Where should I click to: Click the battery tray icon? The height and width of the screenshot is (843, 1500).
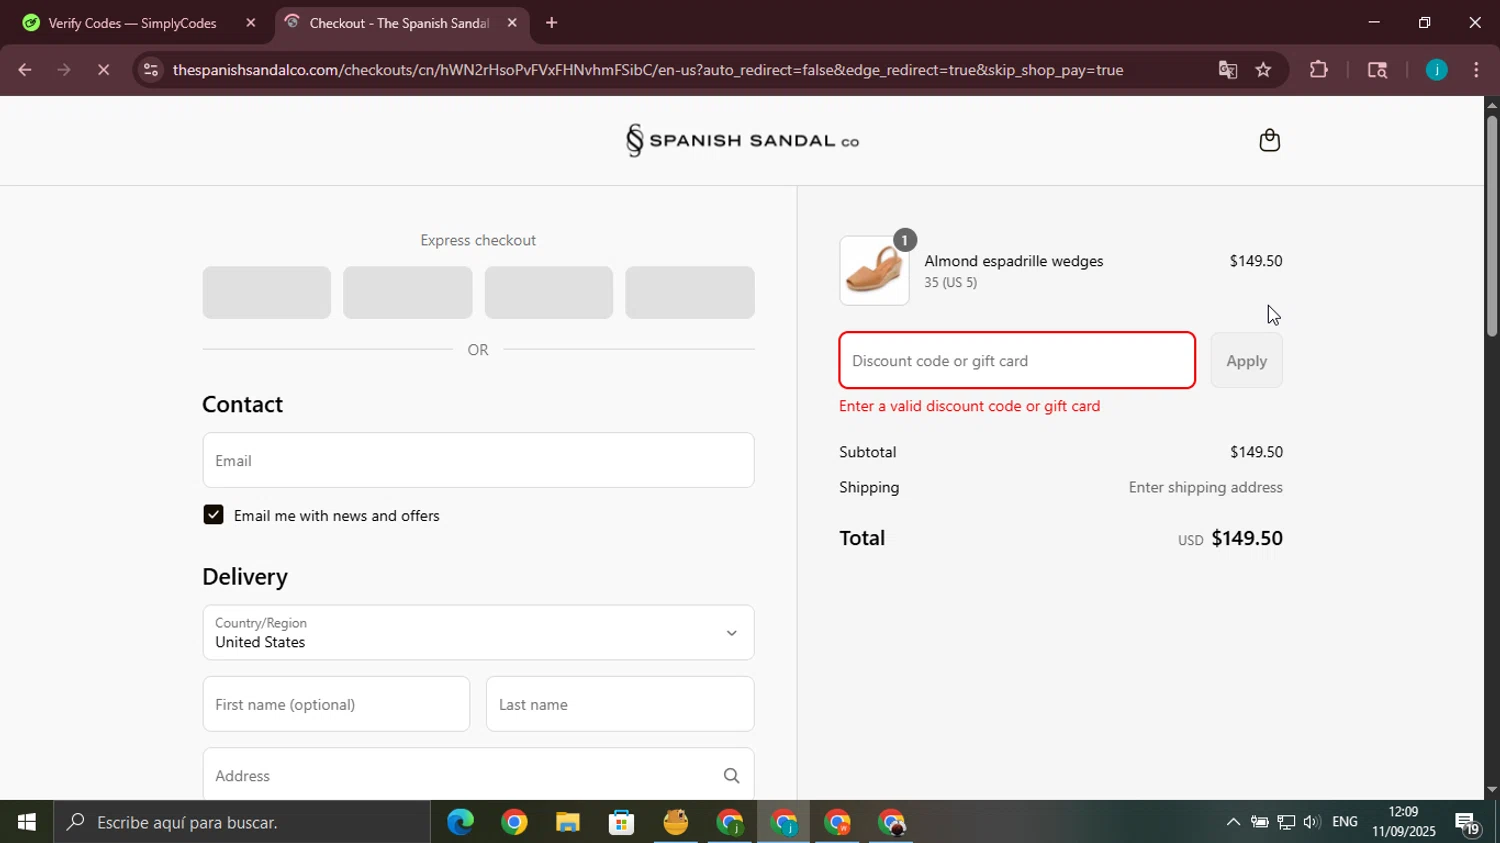(x=1260, y=822)
